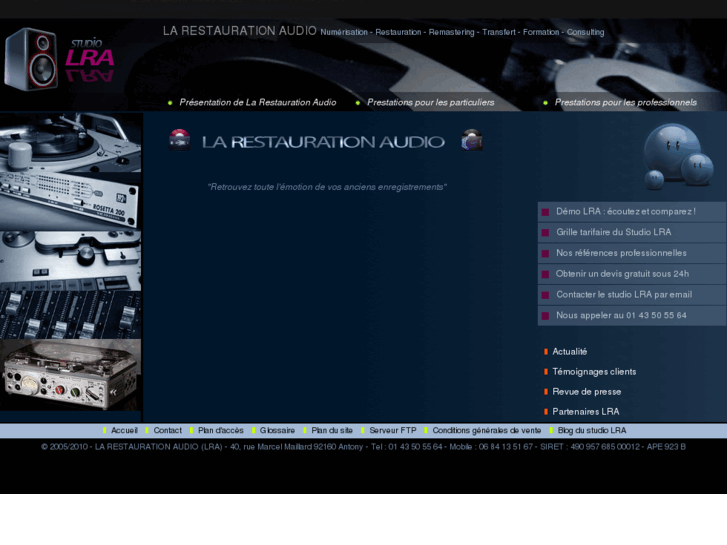Viewport: 727px width, 545px height.
Task: Click the reel-to-reel tape deck photo
Action: (x=70, y=261)
